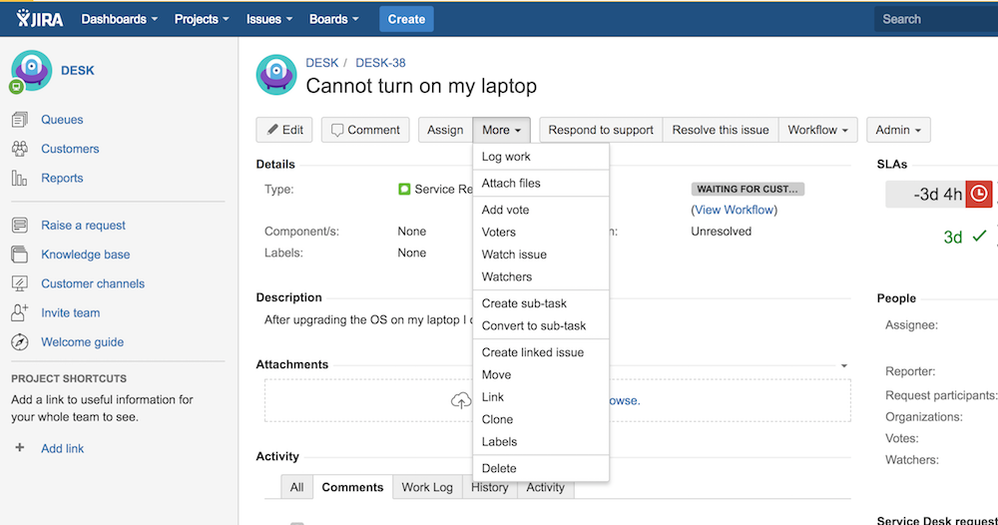
Task: Select Watch issue menu item
Action: pos(541,255)
